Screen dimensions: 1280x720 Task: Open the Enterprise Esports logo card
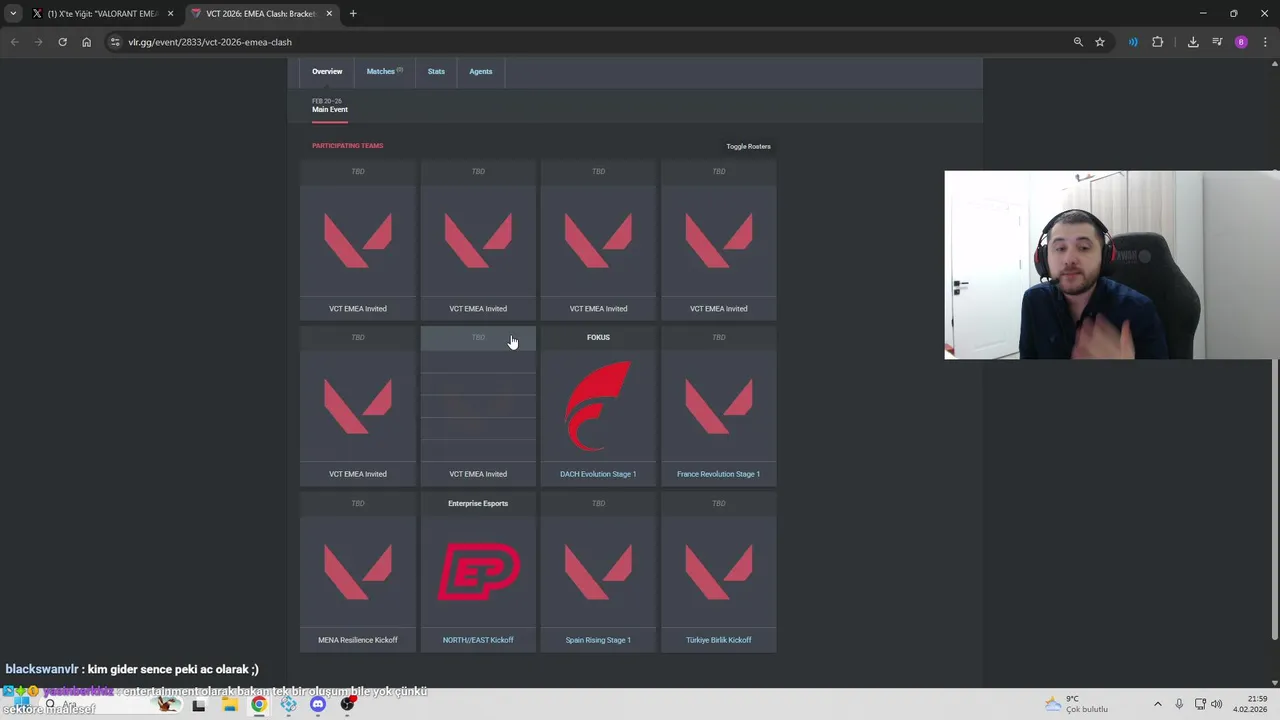478,572
